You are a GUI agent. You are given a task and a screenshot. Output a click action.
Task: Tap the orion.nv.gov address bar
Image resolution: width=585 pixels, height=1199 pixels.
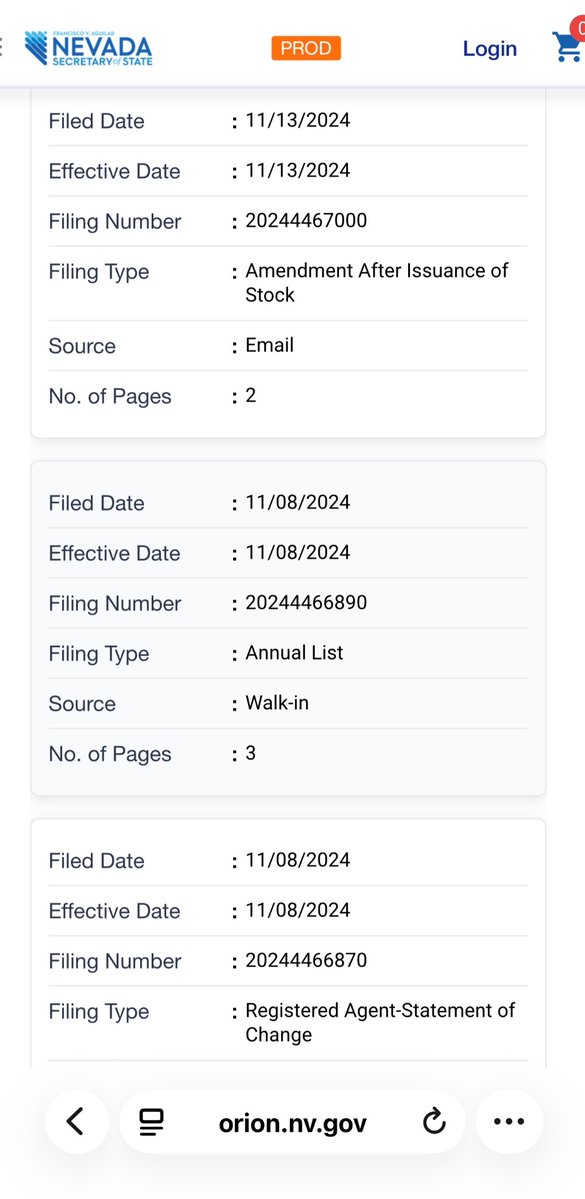click(x=292, y=1123)
